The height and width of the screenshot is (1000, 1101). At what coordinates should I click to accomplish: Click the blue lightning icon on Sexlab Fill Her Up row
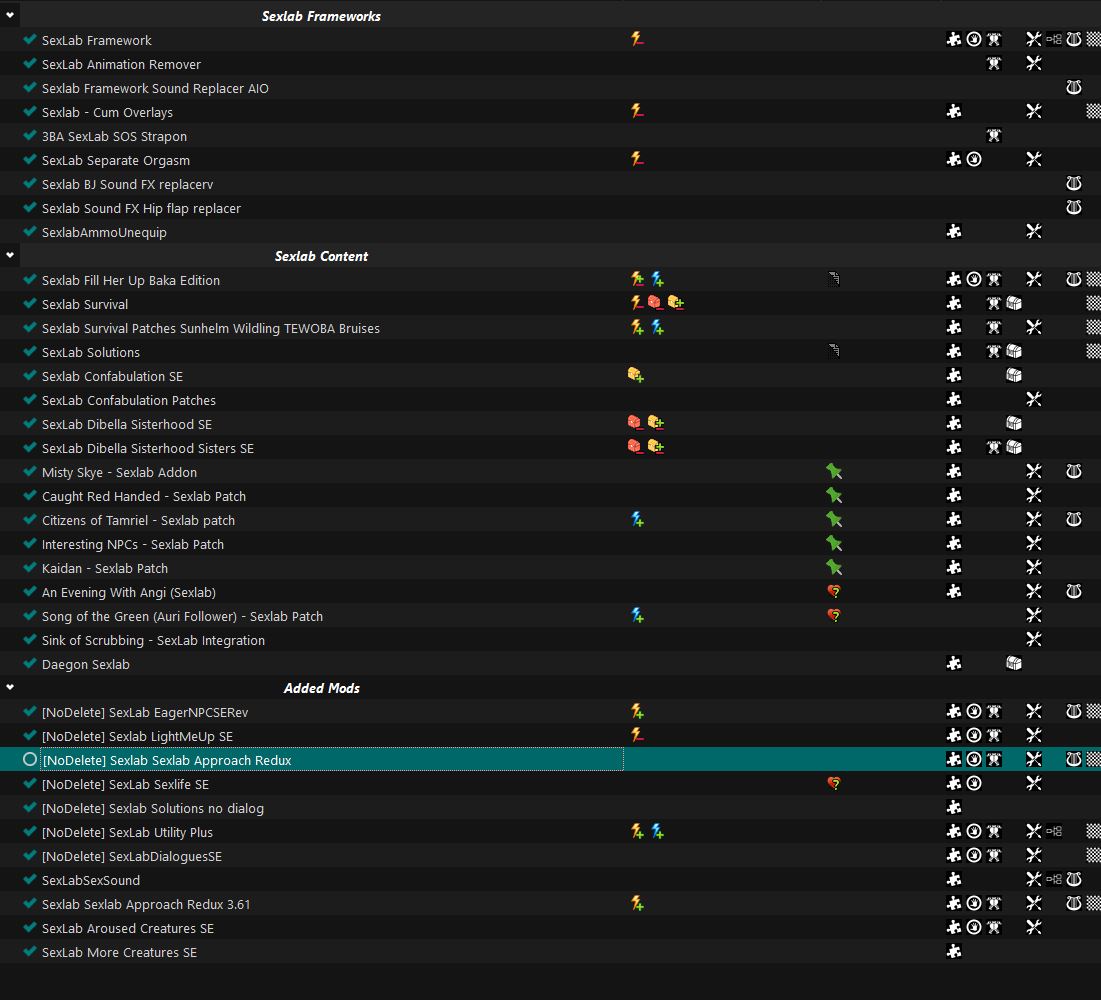pyautogui.click(x=657, y=279)
